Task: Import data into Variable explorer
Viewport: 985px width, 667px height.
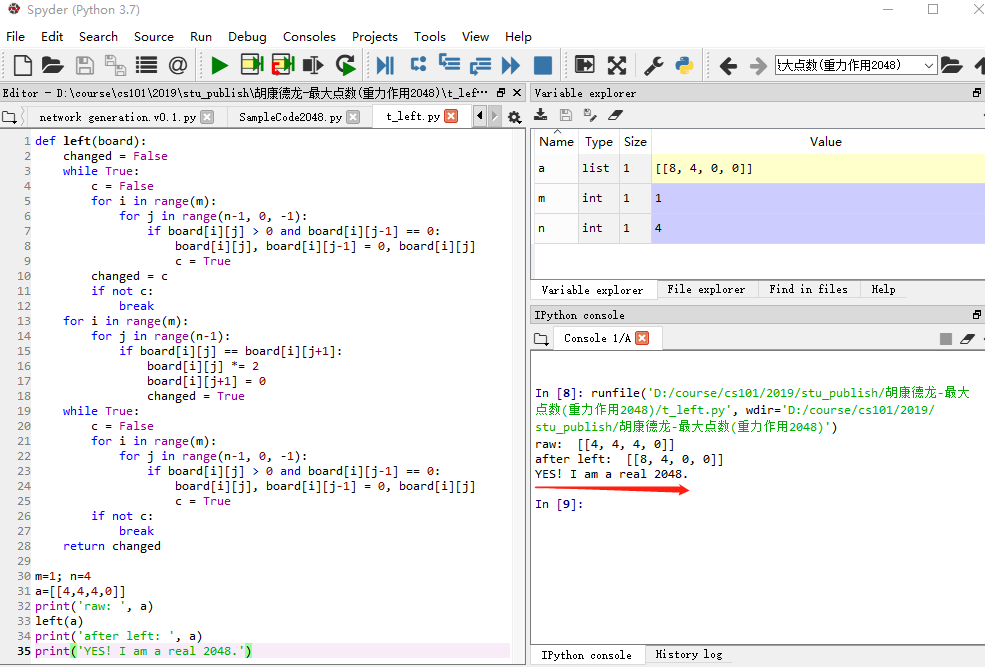Action: 540,115
